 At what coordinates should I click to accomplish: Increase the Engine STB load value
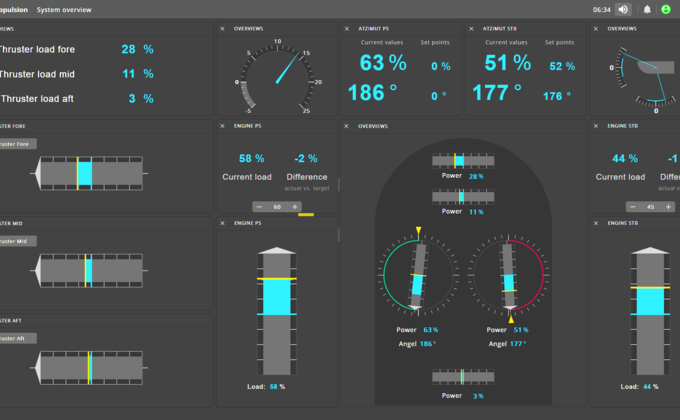669,206
